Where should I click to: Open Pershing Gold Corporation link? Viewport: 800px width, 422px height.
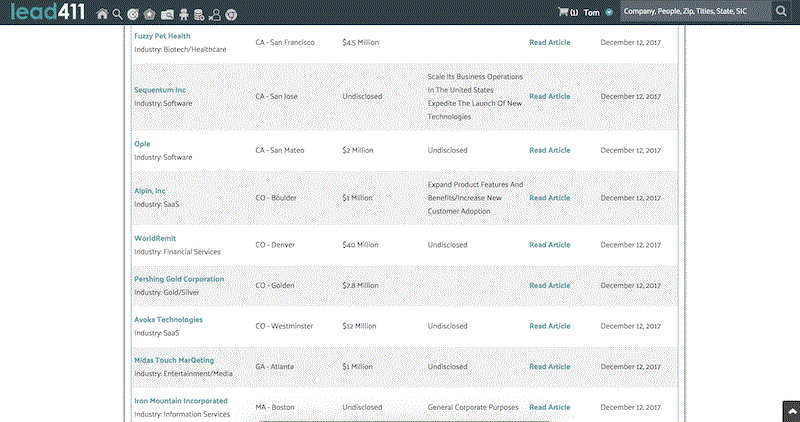179,279
